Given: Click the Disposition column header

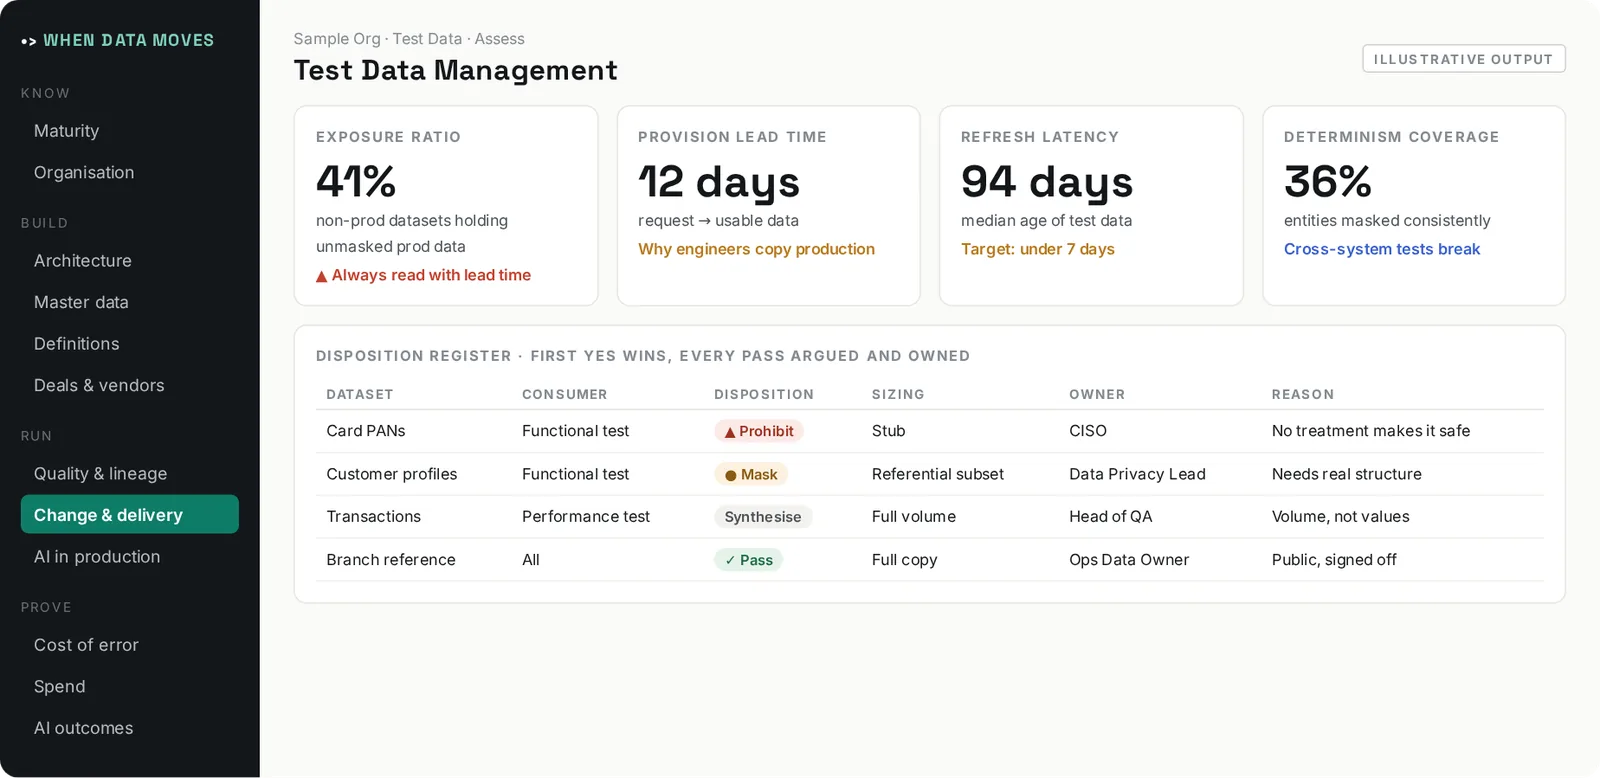Looking at the screenshot, I should [x=764, y=395].
